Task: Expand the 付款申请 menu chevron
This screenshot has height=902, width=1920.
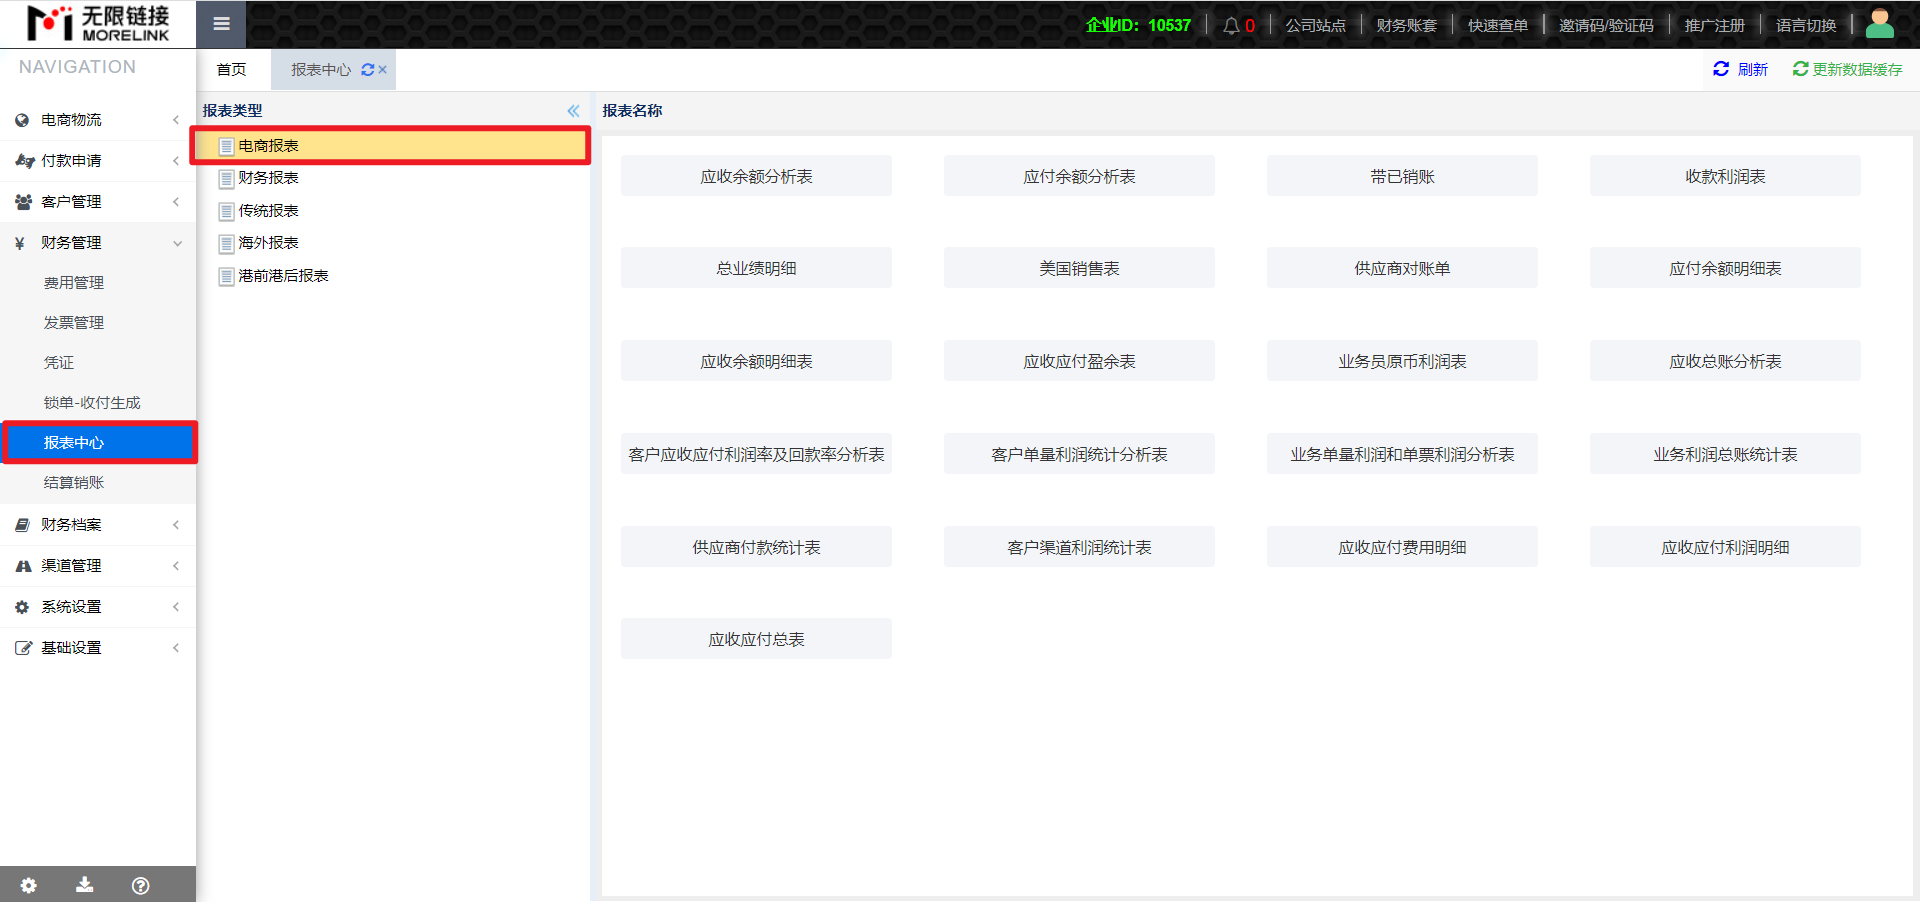Action: 176,161
